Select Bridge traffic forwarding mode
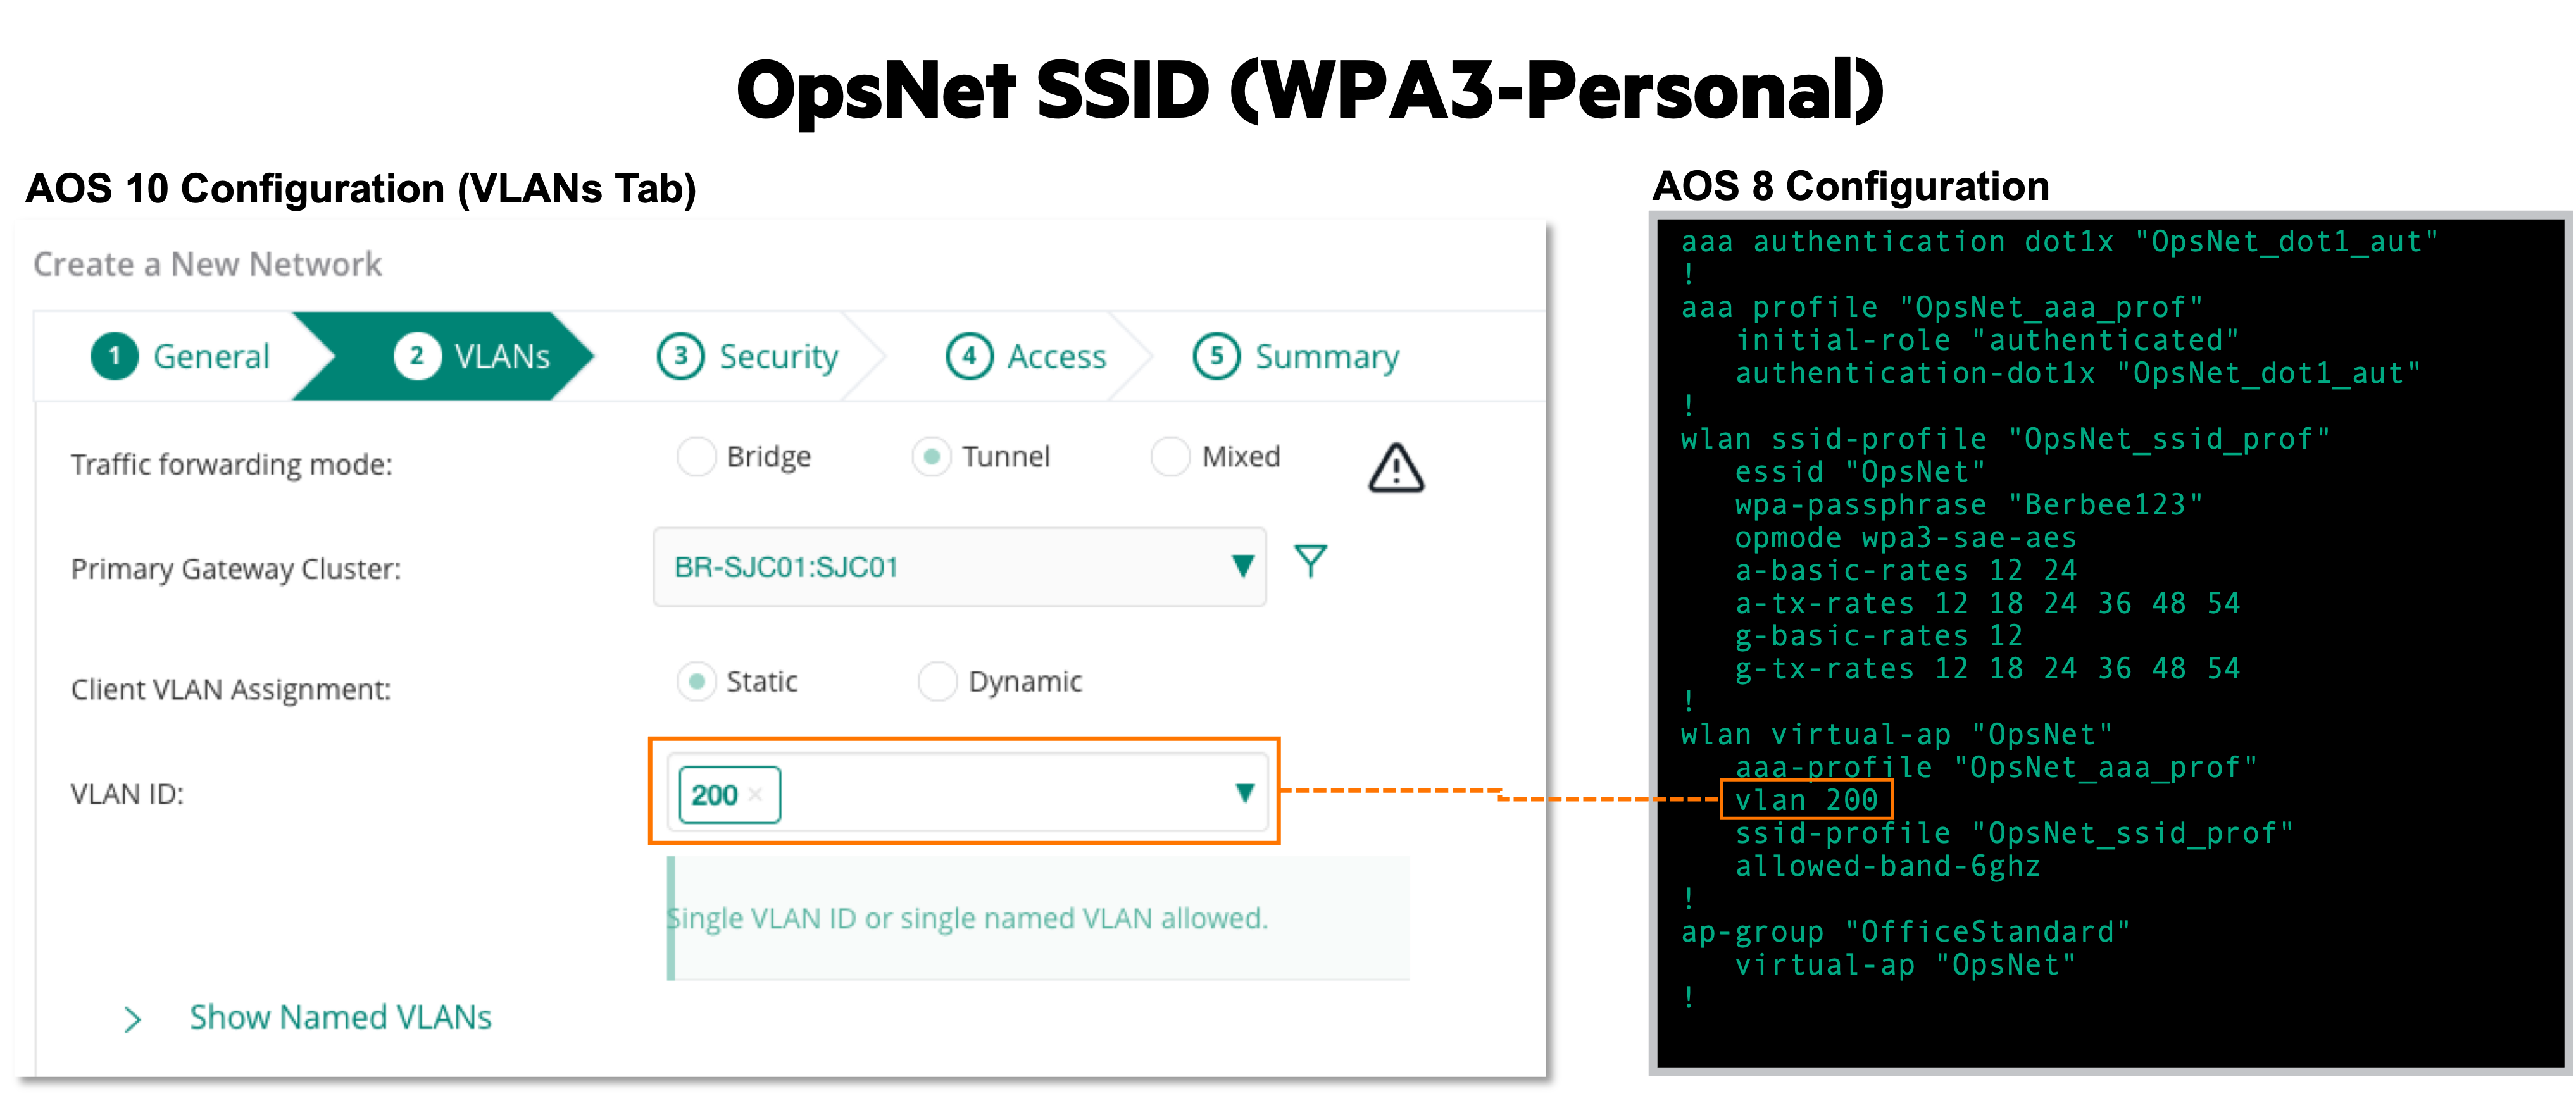The image size is (2576, 1096). (x=697, y=457)
